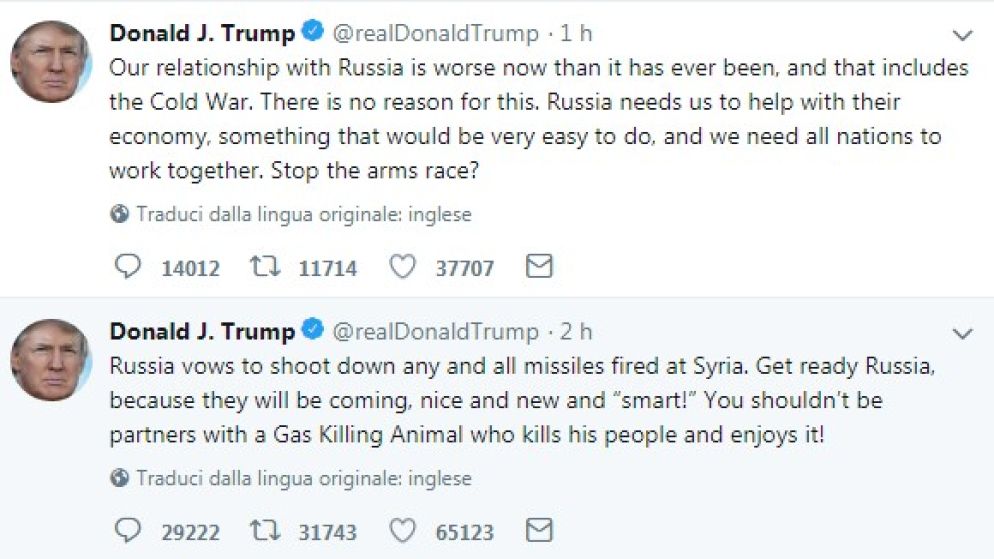Image resolution: width=994 pixels, height=559 pixels.
Task: Open Donald J. Trump name on first tweet
Action: click(x=202, y=33)
